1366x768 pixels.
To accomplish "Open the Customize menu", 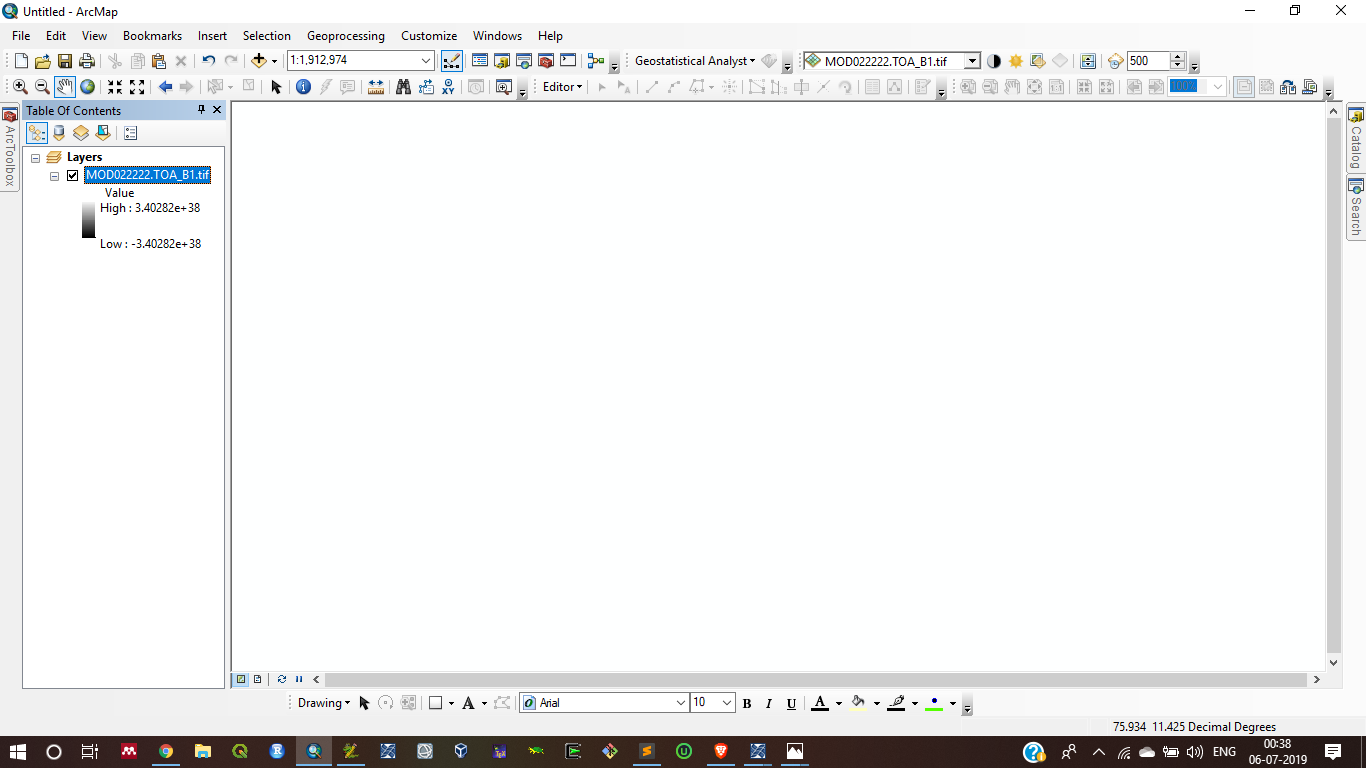I will (429, 36).
